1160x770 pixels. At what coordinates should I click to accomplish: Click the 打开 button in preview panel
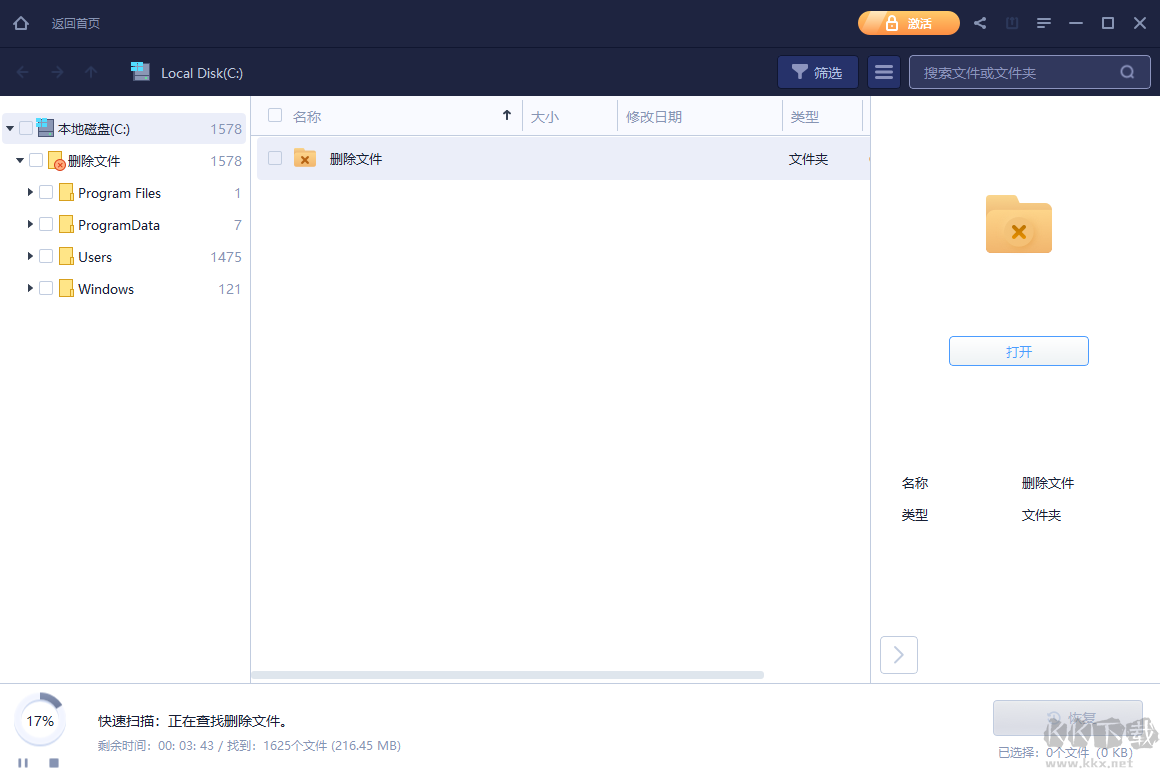tap(1018, 351)
